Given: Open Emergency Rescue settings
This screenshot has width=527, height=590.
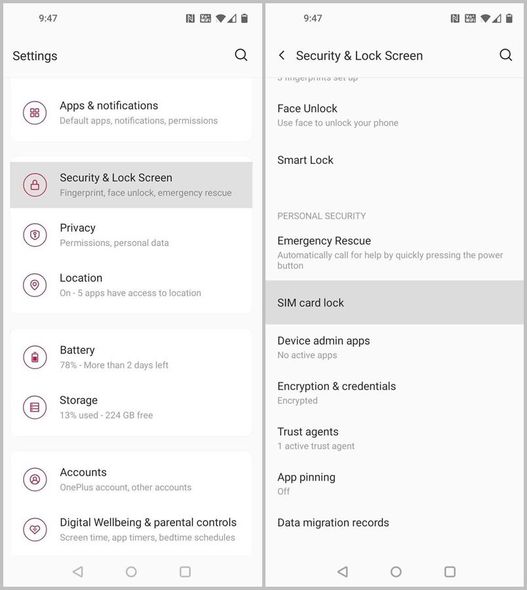Looking at the screenshot, I should 395,252.
